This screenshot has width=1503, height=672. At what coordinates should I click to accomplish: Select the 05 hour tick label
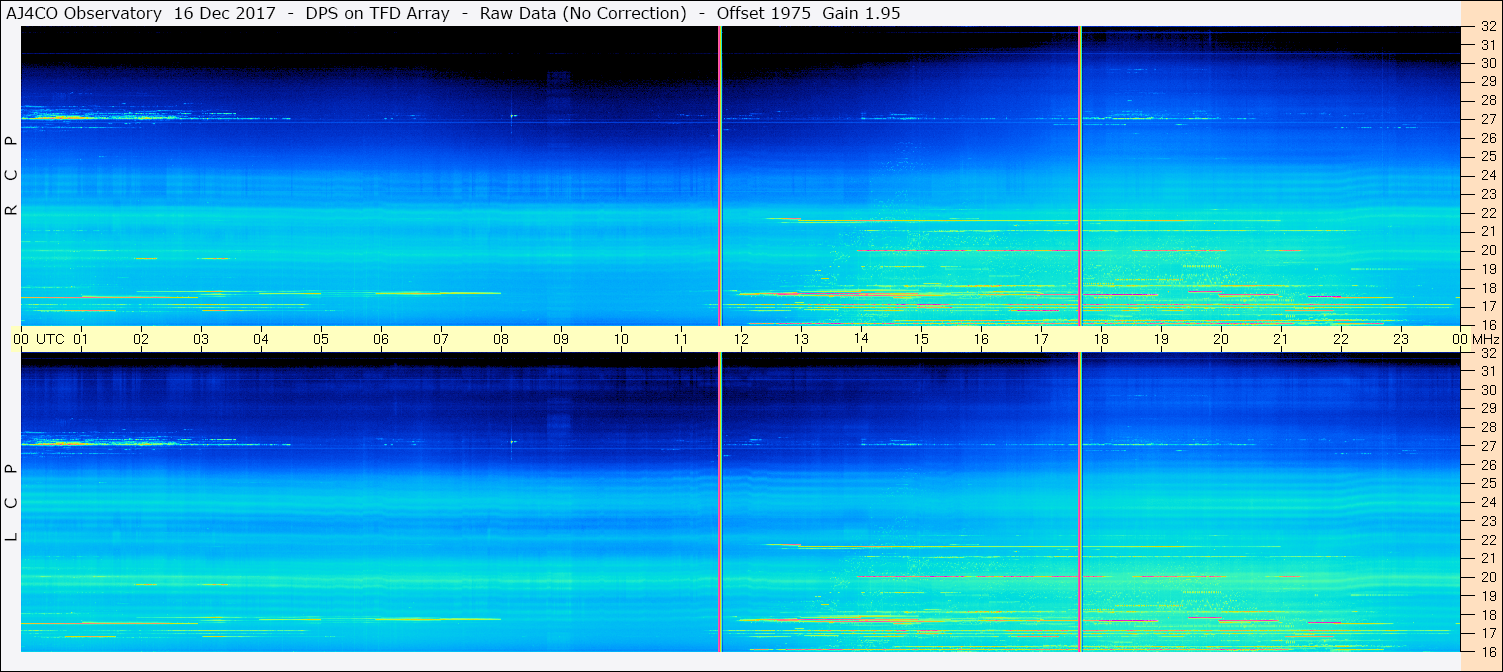coord(321,339)
